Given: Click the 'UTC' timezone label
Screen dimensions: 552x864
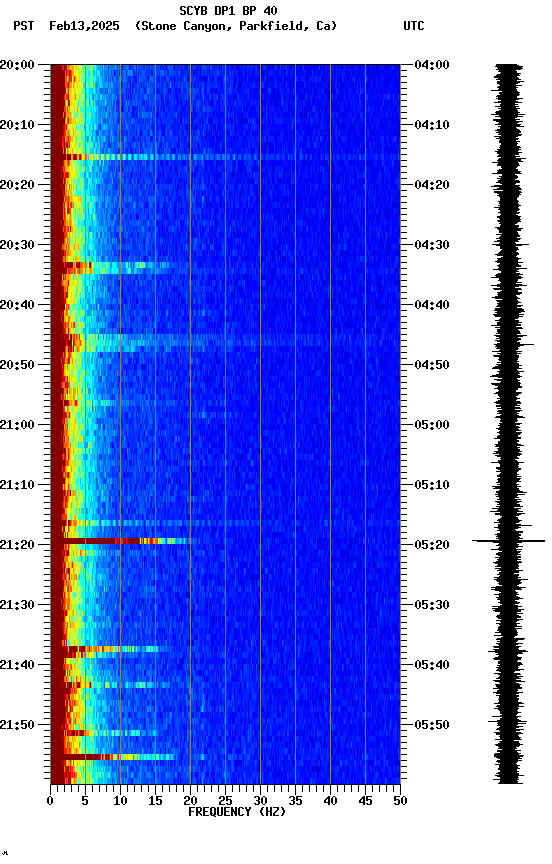Looking at the screenshot, I should coord(414,26).
